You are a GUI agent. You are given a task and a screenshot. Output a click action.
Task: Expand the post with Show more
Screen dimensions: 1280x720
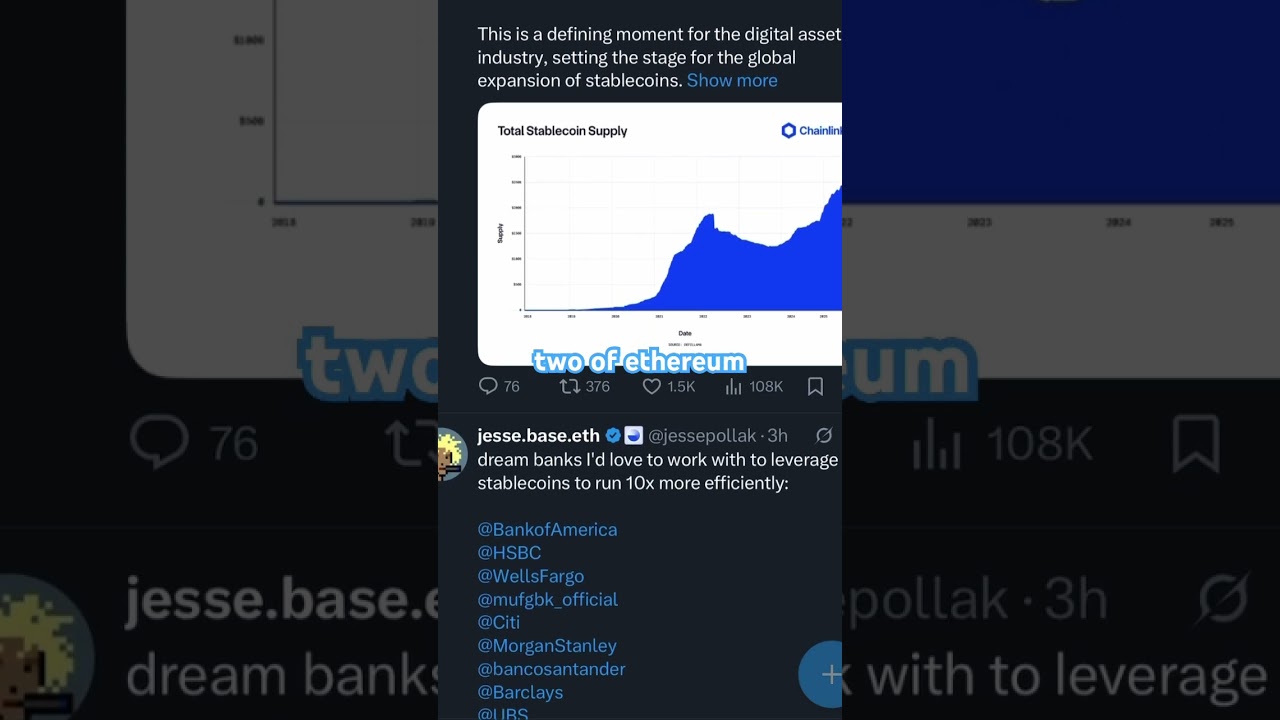tap(732, 80)
